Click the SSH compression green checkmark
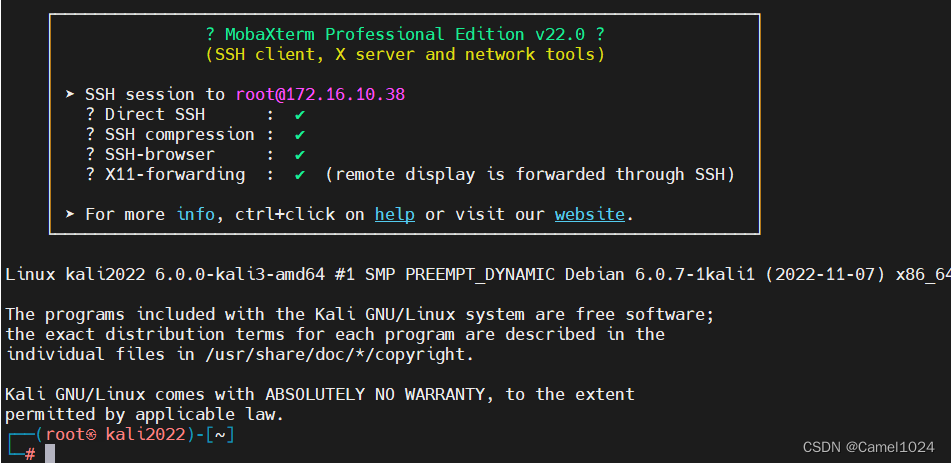The height and width of the screenshot is (463, 951). [300, 135]
